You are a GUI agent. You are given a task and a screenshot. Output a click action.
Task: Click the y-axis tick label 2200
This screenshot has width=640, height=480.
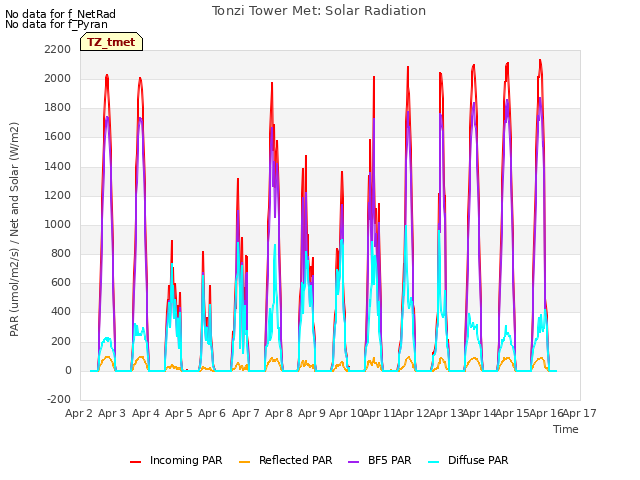pos(58,49)
